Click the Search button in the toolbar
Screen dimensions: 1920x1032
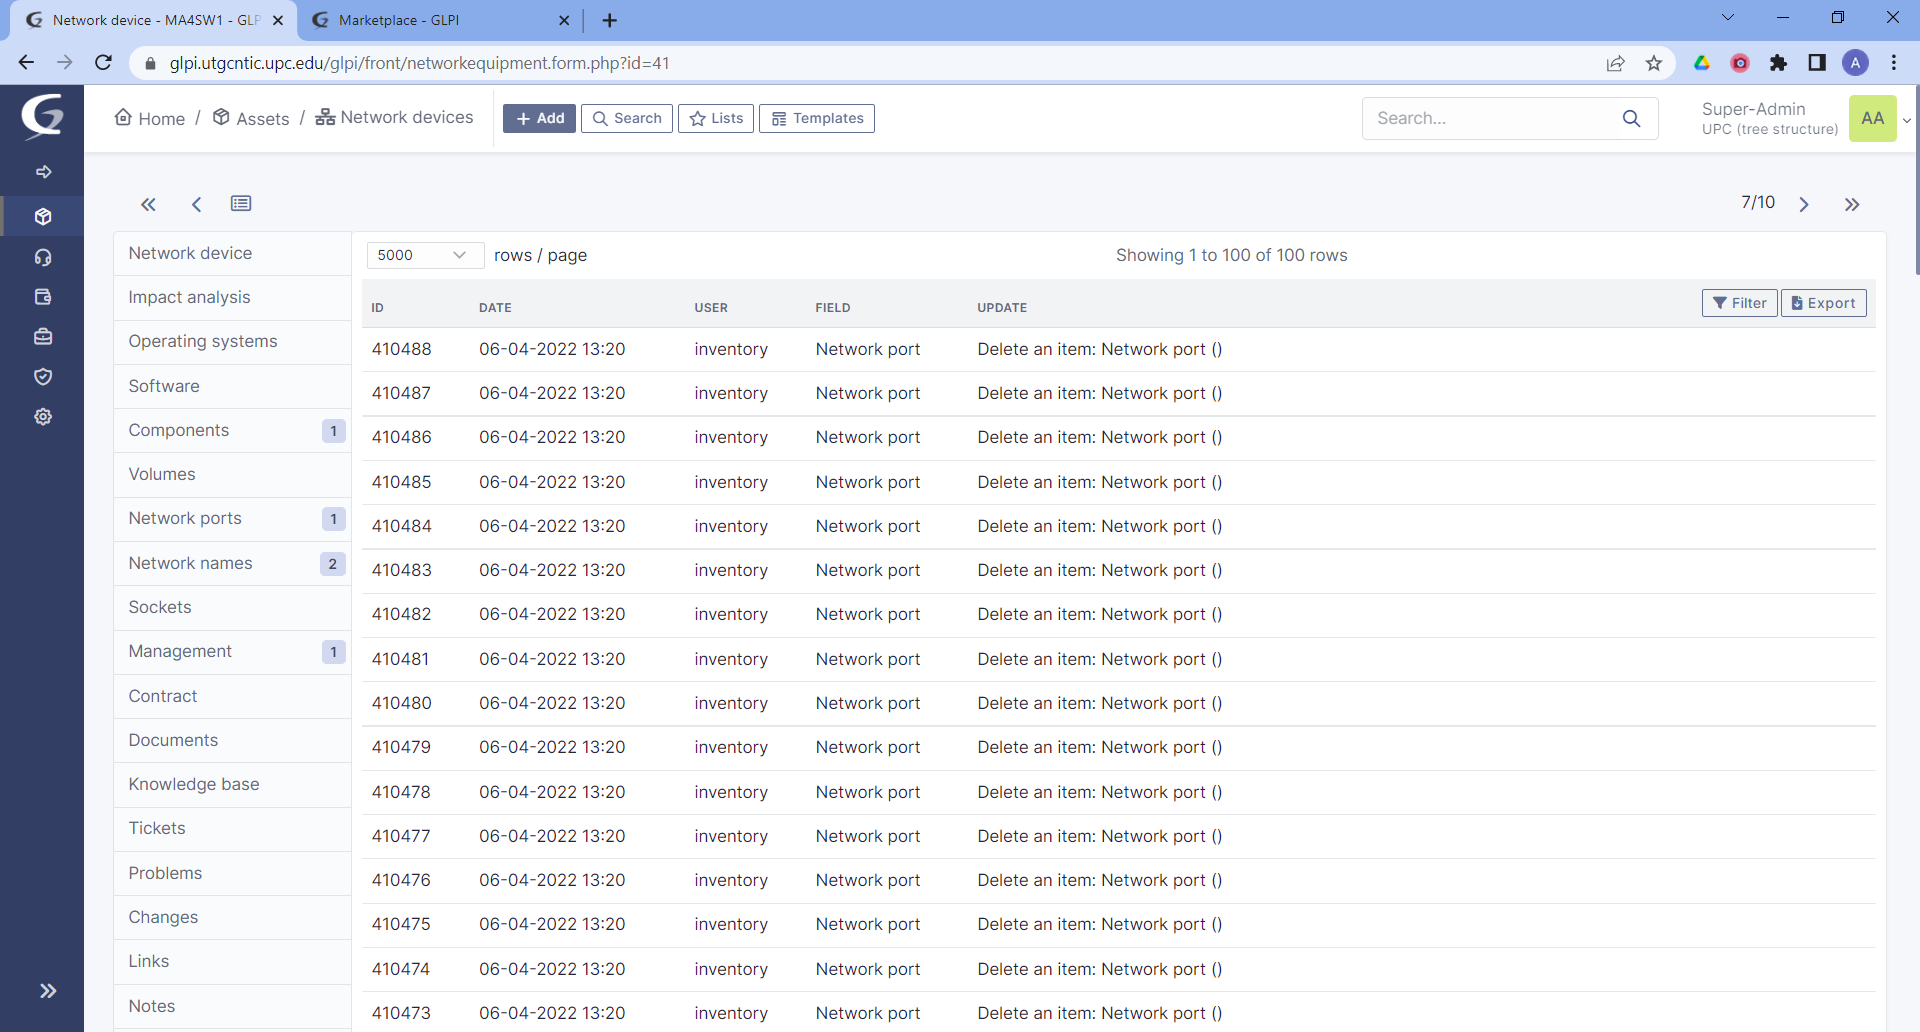tap(627, 118)
